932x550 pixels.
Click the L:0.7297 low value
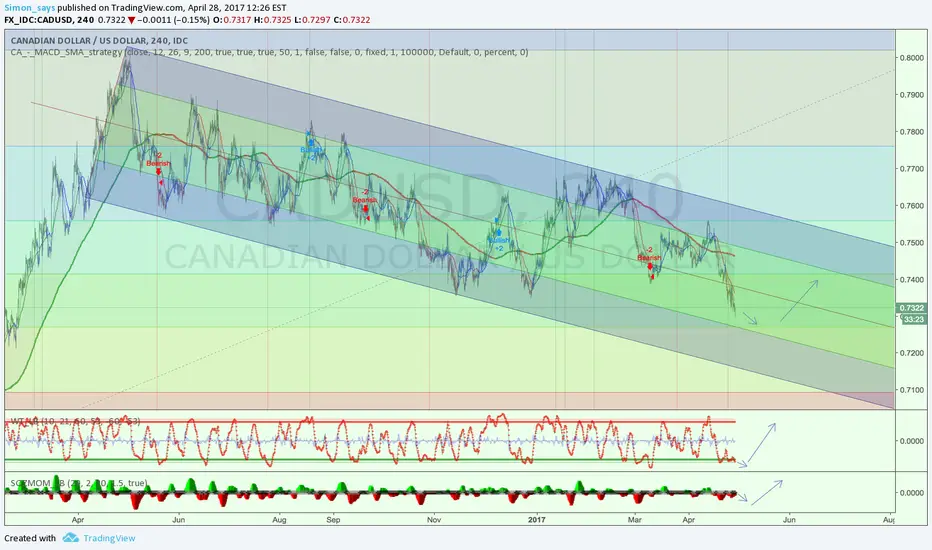(x=311, y=20)
